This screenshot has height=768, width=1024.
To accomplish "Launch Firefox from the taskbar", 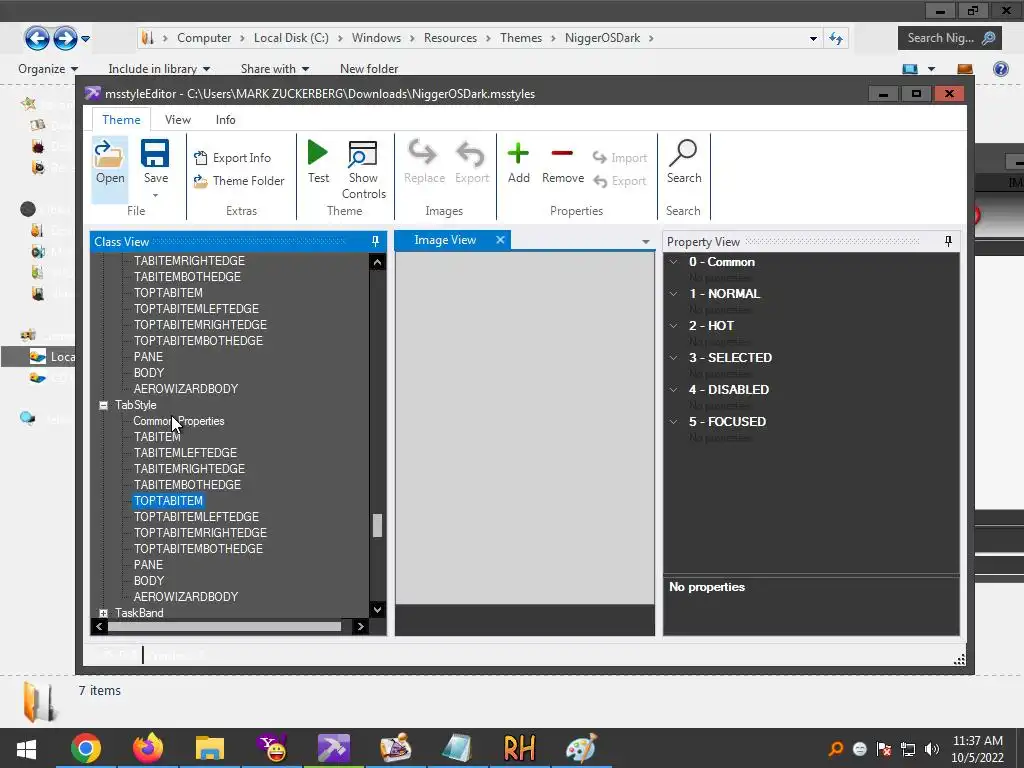I will pyautogui.click(x=148, y=748).
